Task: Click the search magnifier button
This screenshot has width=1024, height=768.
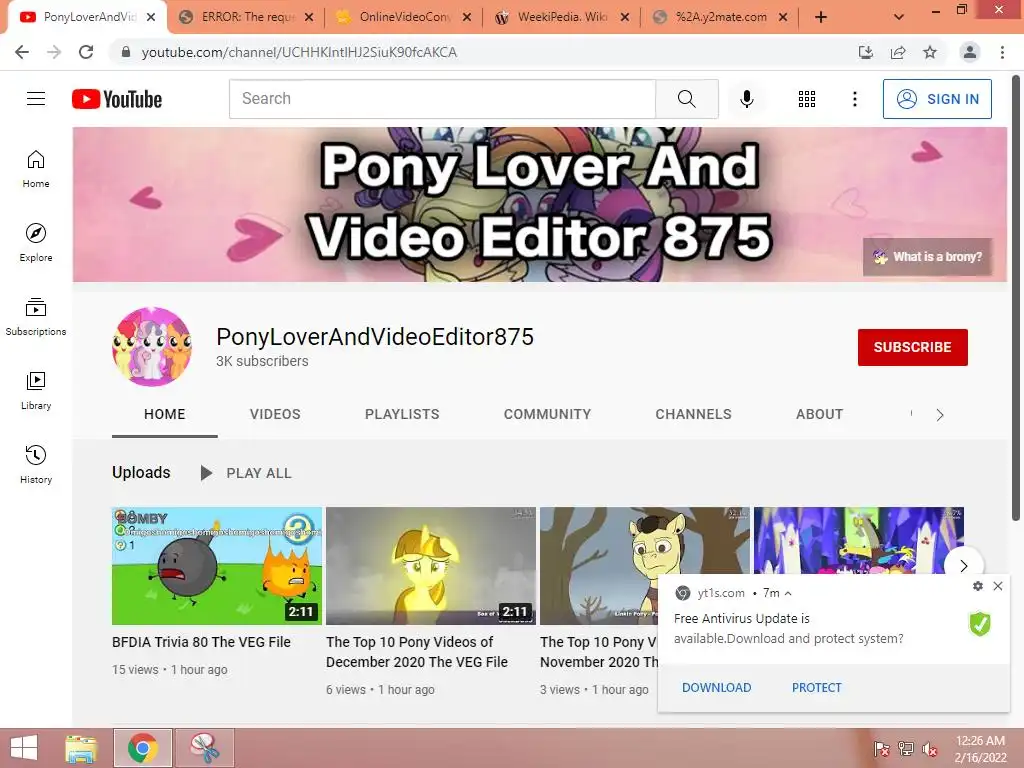Action: (686, 99)
